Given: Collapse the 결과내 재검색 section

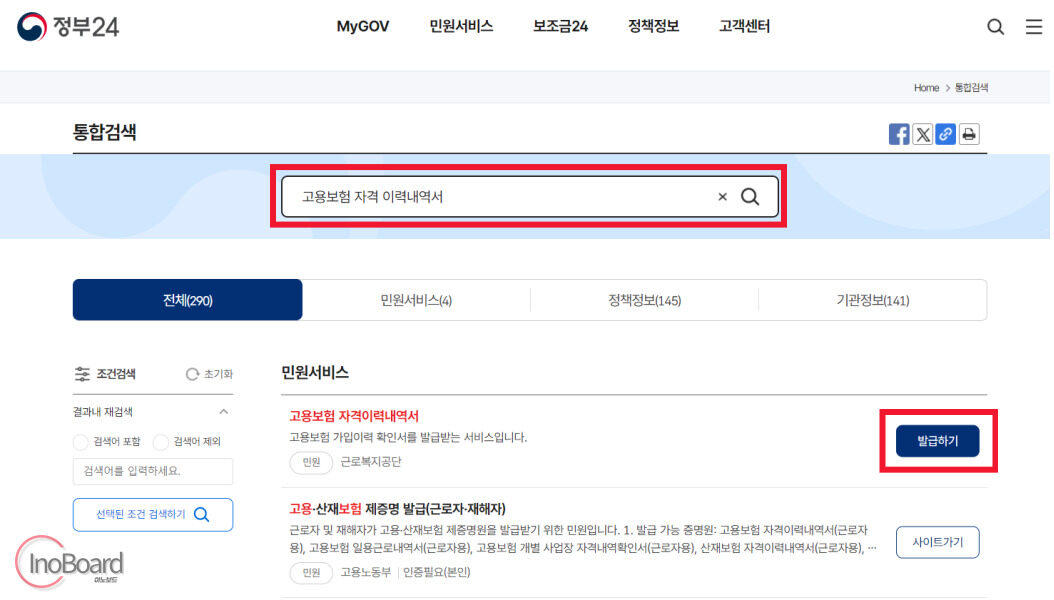Looking at the screenshot, I should [224, 411].
